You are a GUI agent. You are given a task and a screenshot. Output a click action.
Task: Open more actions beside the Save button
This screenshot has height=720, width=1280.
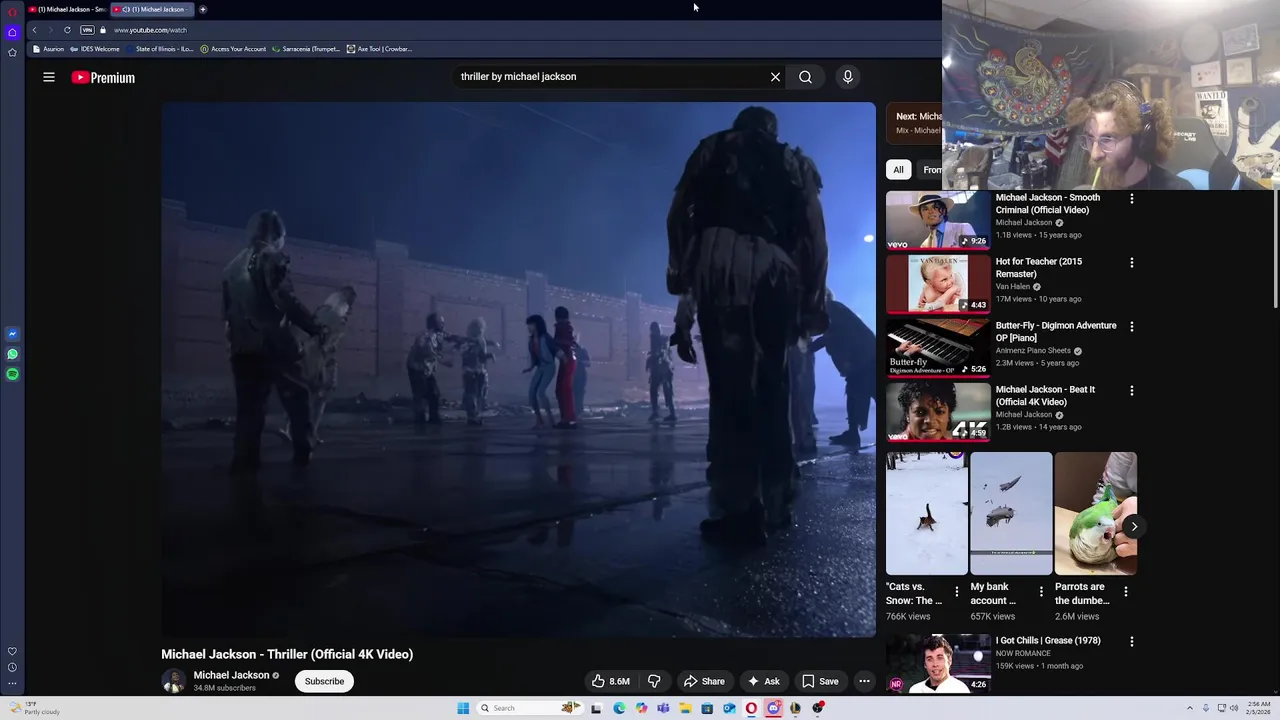(x=864, y=681)
